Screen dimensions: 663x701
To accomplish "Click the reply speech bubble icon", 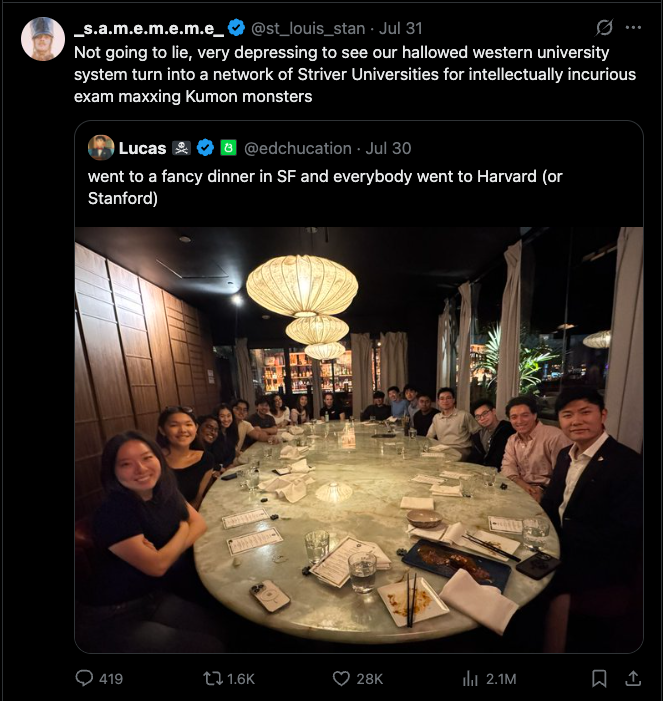I will coord(86,678).
